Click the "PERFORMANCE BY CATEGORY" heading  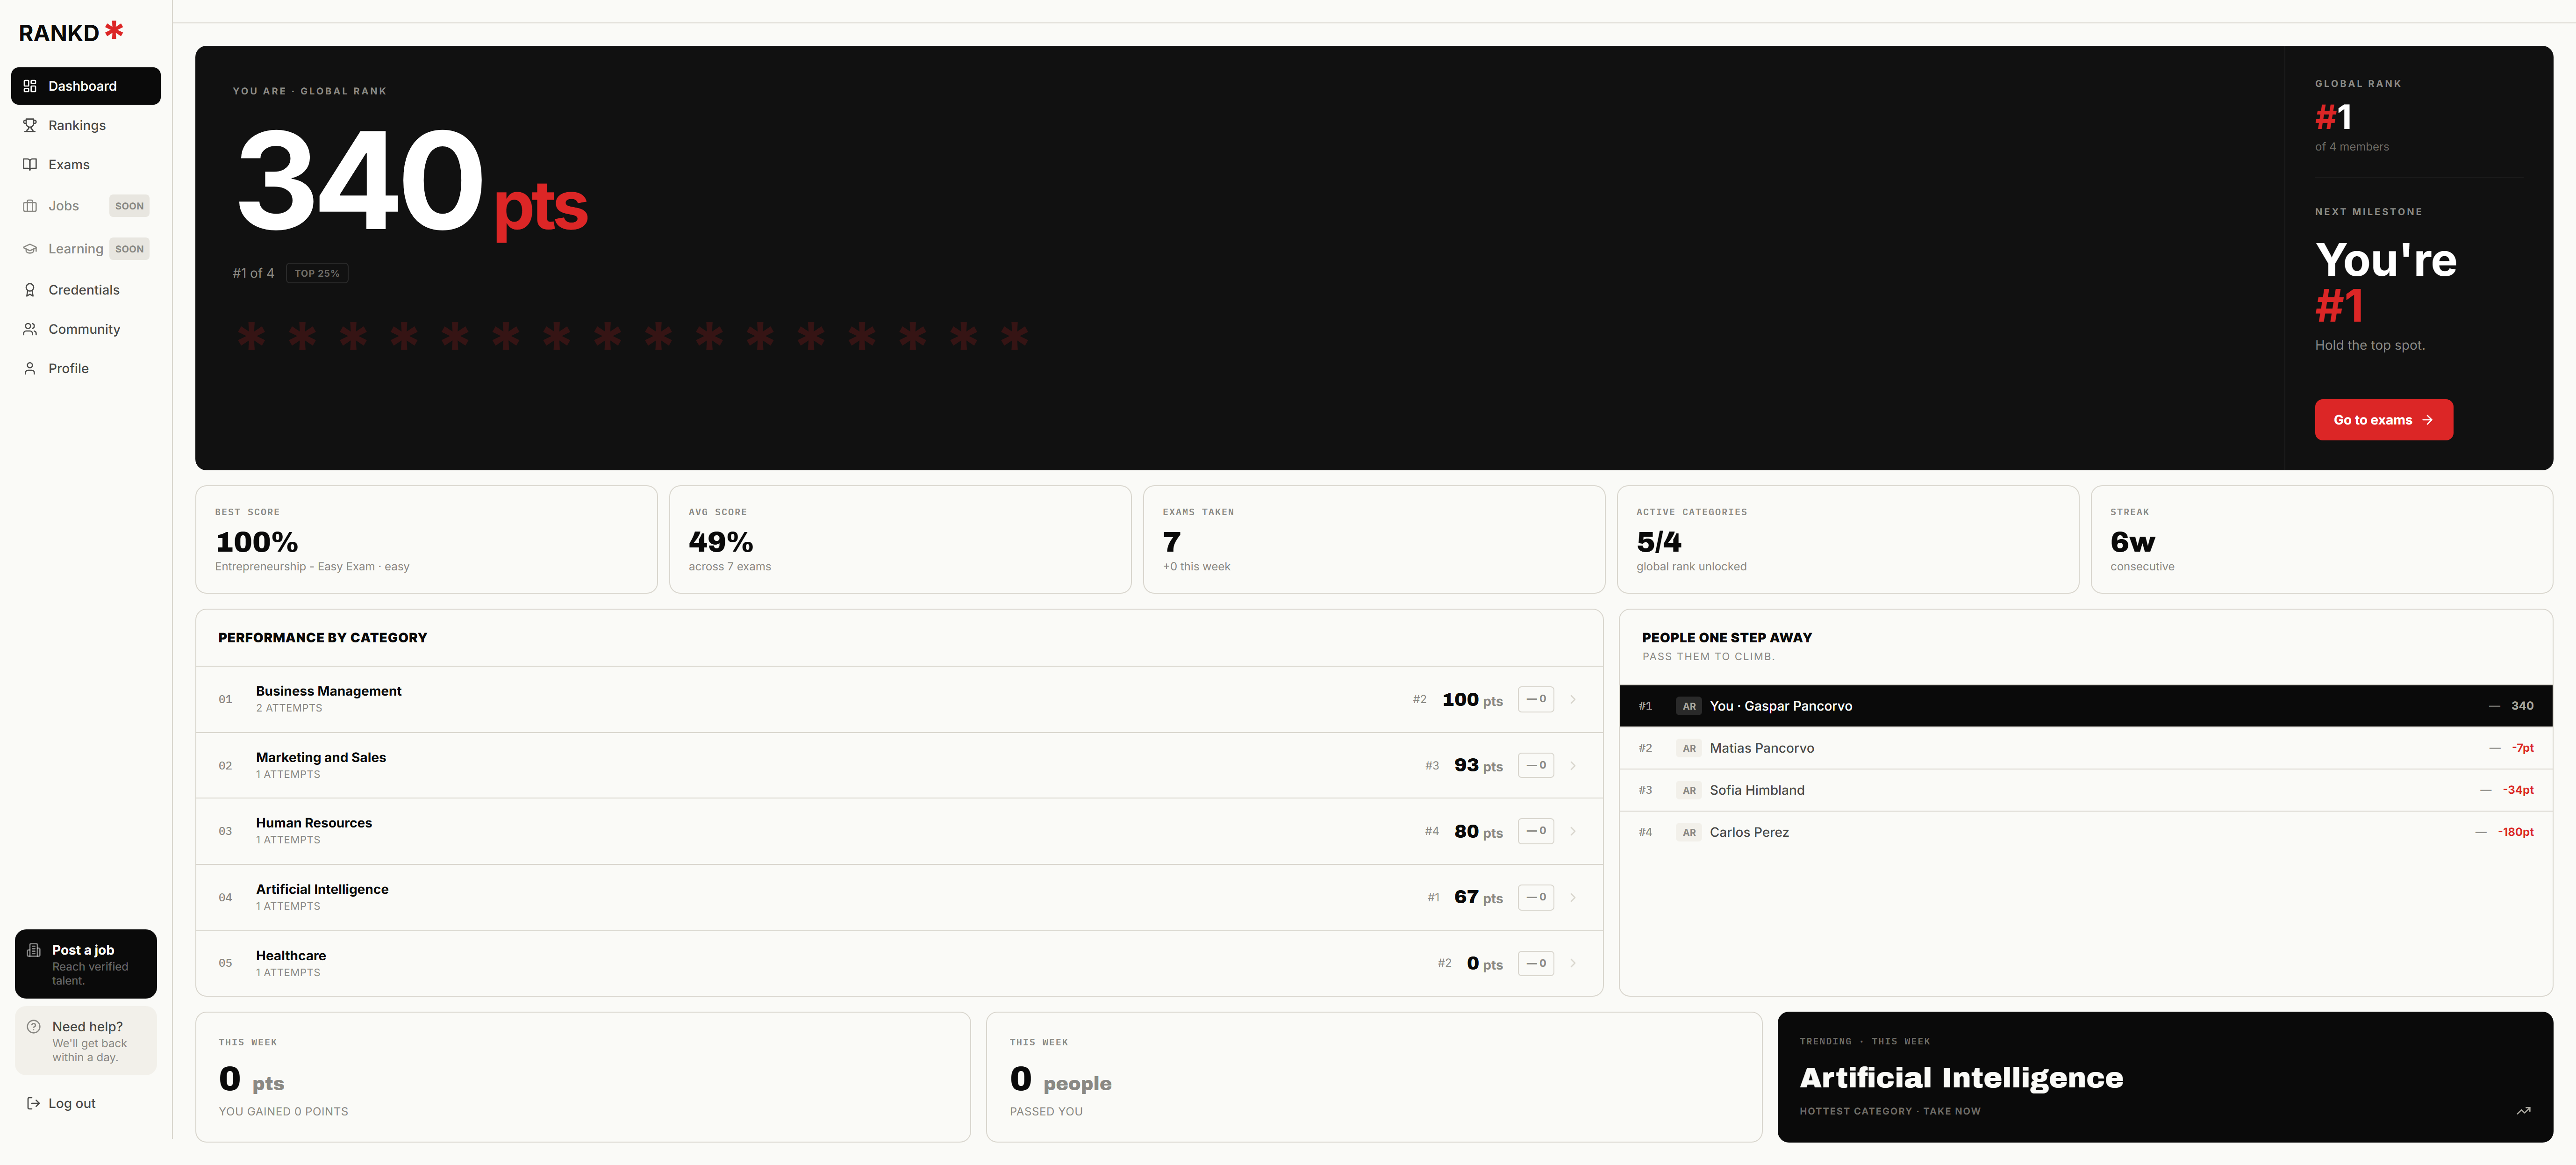tap(322, 638)
